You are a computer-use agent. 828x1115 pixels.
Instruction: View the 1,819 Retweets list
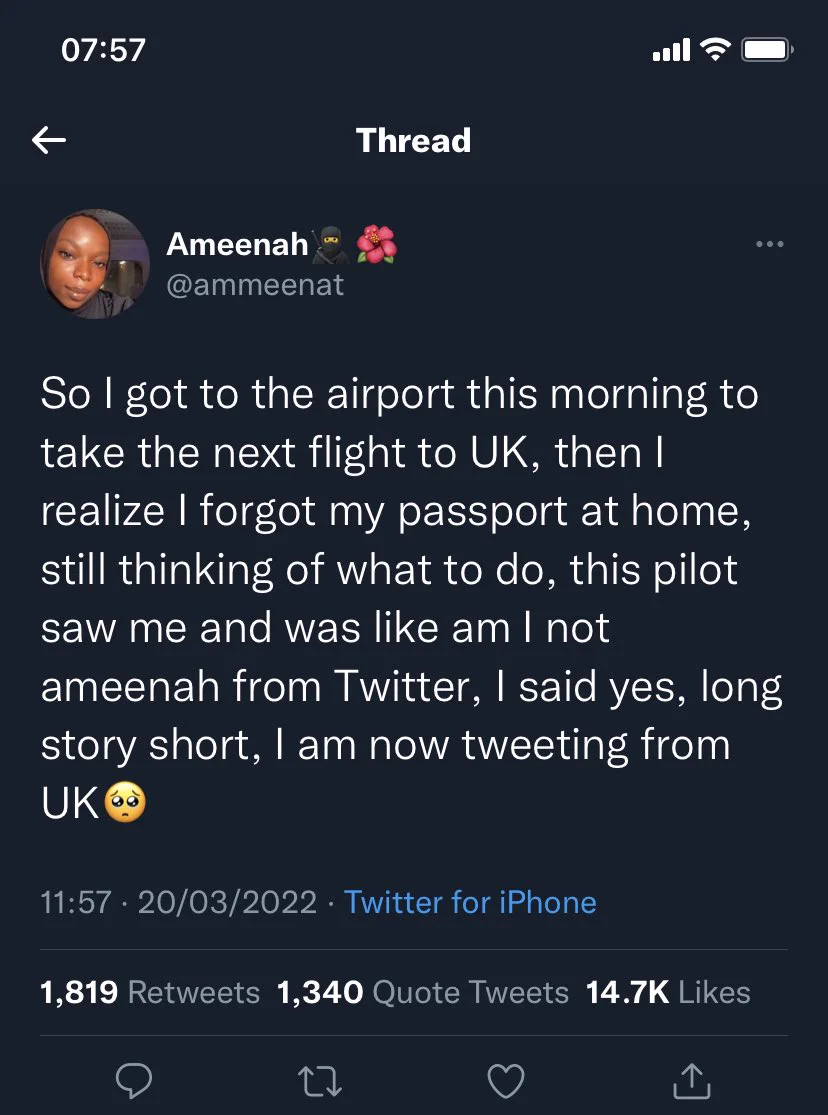click(150, 992)
